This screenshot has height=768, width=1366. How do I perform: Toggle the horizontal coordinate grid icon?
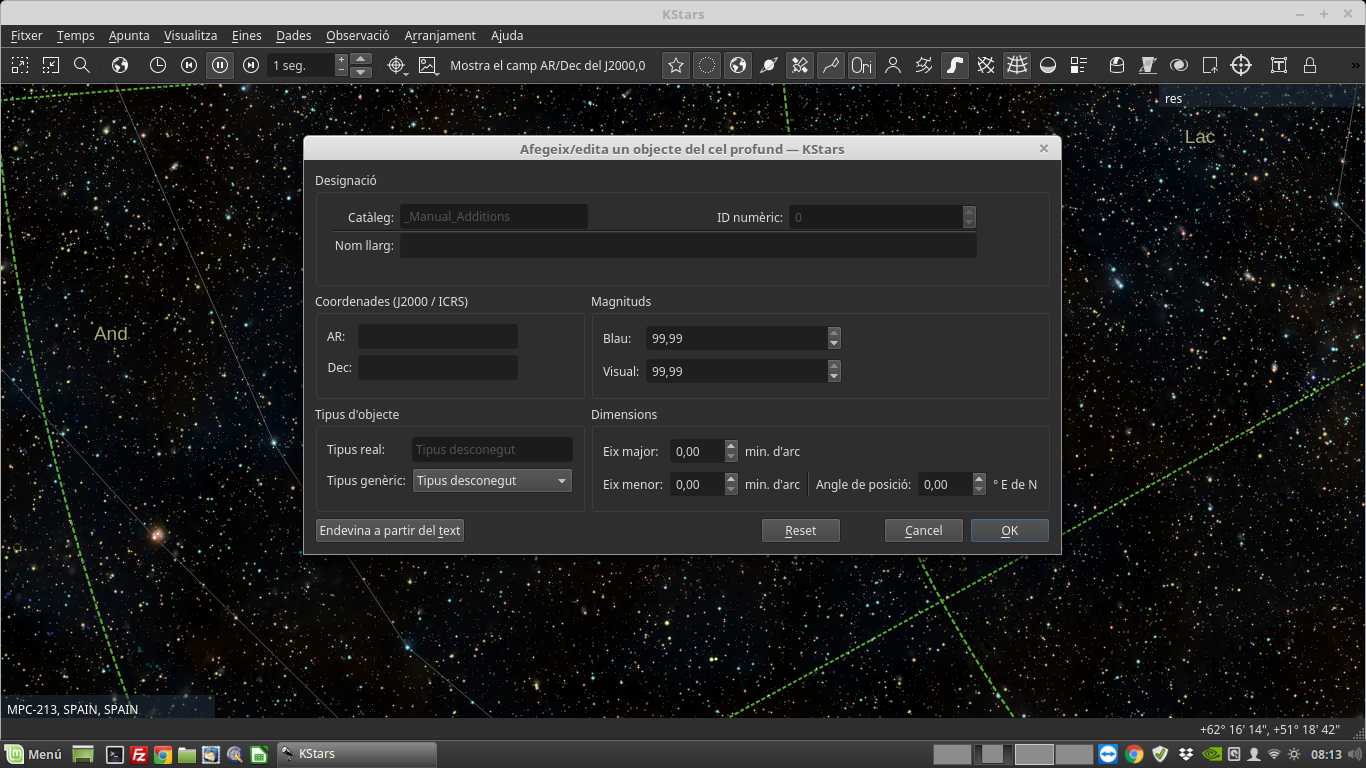point(1017,65)
